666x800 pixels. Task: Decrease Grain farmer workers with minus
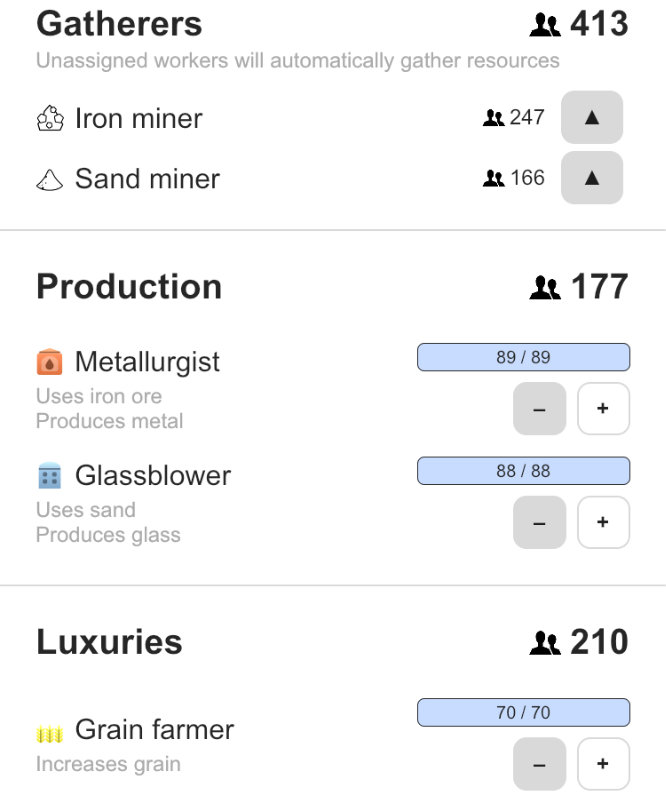click(539, 764)
